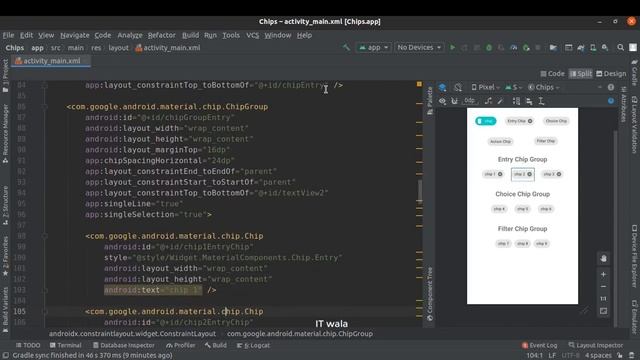The image size is (640, 360).
Task: Click the orange warning marker above the editor scrollbar
Action: coord(419,84)
